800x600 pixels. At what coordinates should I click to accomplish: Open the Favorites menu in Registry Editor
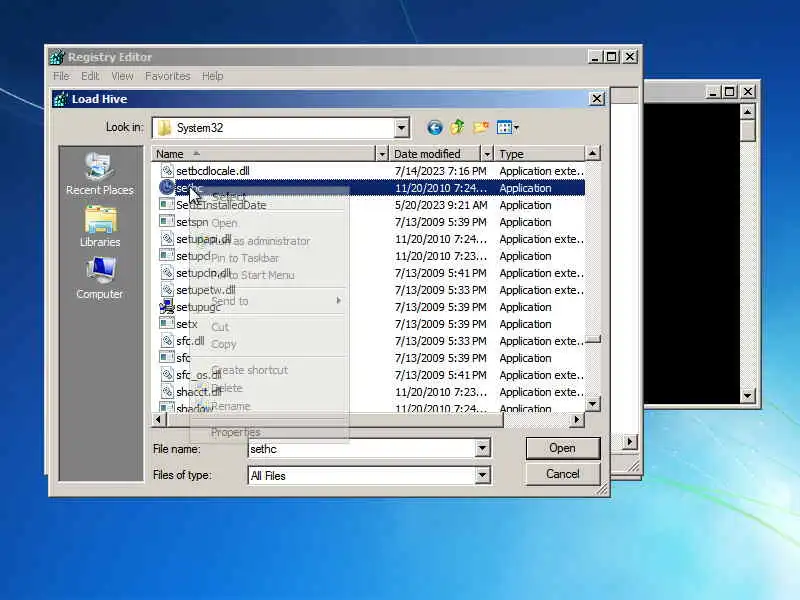pyautogui.click(x=167, y=76)
